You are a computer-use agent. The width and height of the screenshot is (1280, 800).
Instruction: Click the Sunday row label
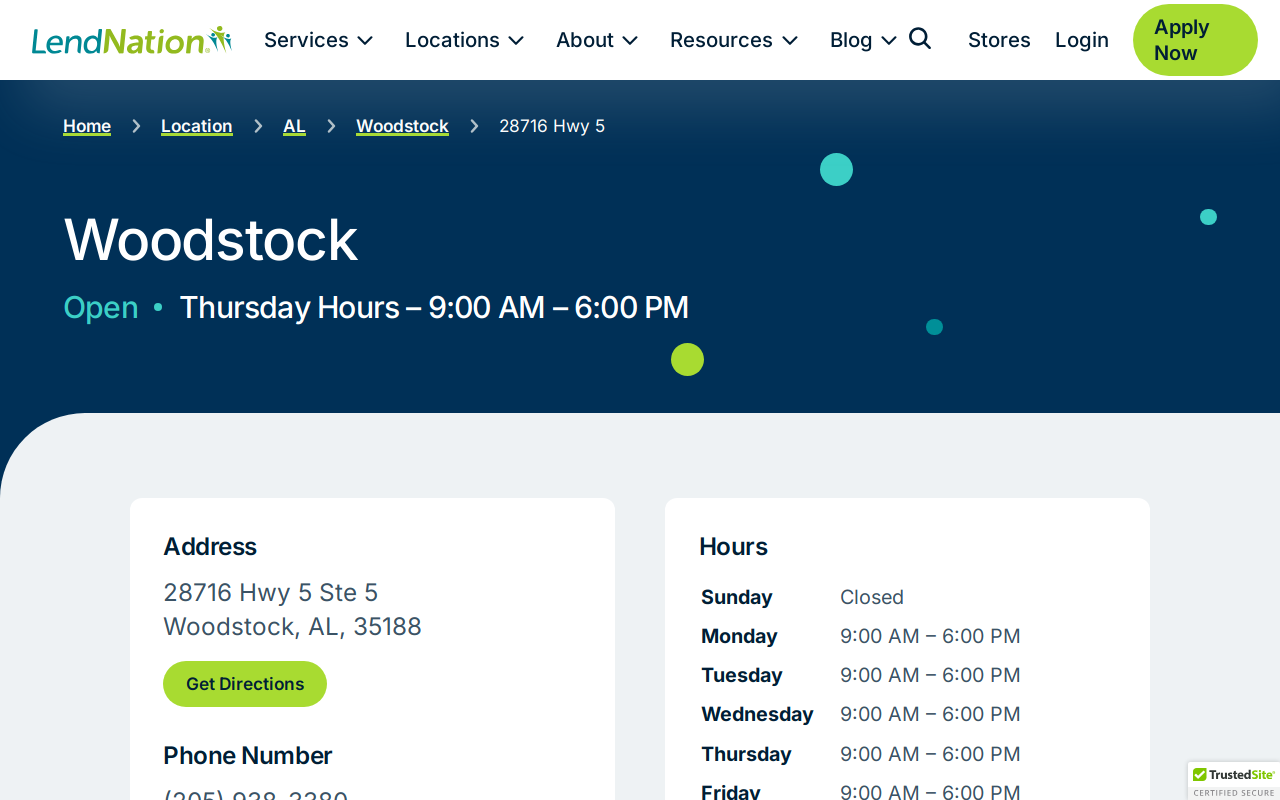coord(737,597)
